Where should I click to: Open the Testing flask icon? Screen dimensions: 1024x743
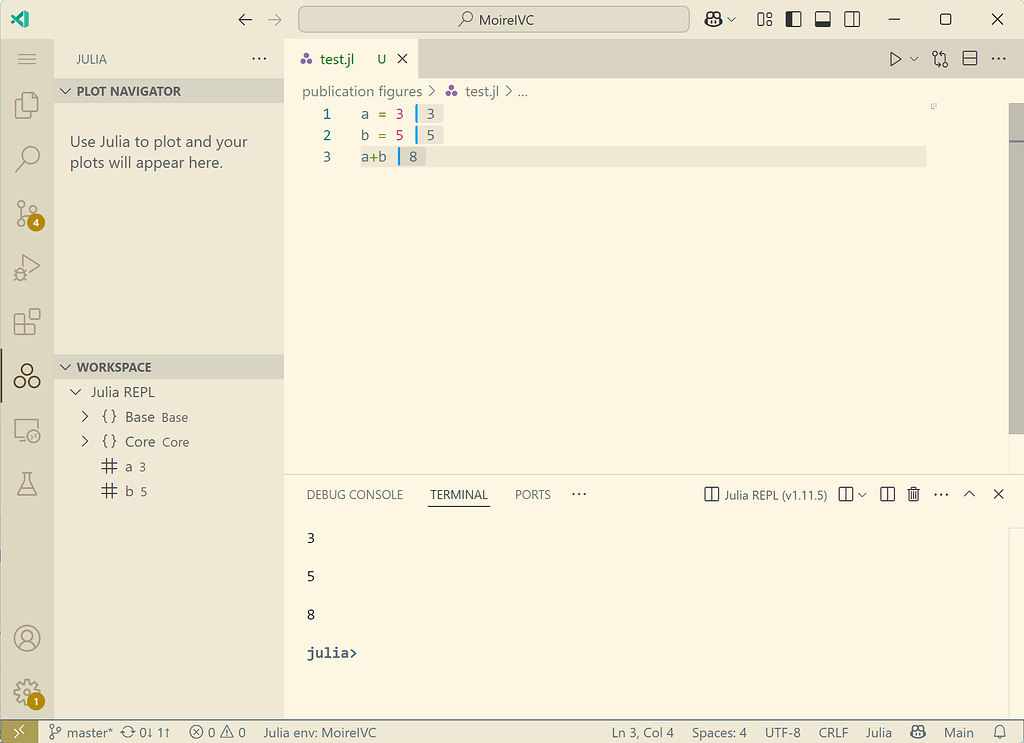click(x=27, y=484)
